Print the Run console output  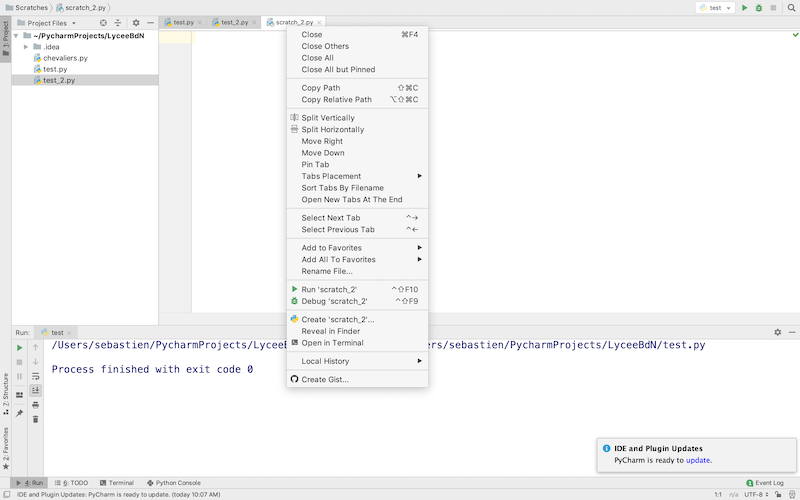click(x=35, y=405)
